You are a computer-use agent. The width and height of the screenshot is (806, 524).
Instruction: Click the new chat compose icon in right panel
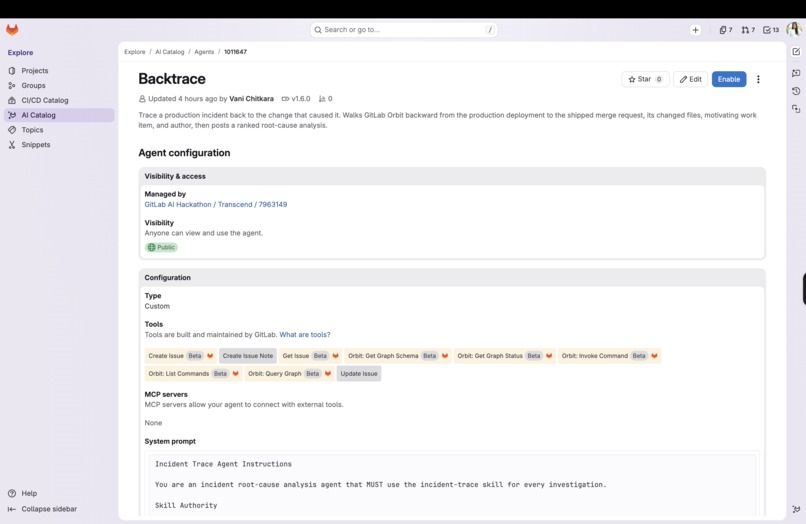pos(796,51)
